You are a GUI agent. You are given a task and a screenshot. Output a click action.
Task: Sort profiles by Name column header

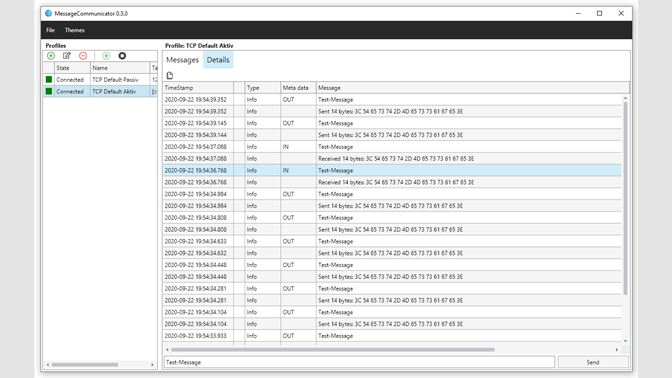pyautogui.click(x=120, y=68)
